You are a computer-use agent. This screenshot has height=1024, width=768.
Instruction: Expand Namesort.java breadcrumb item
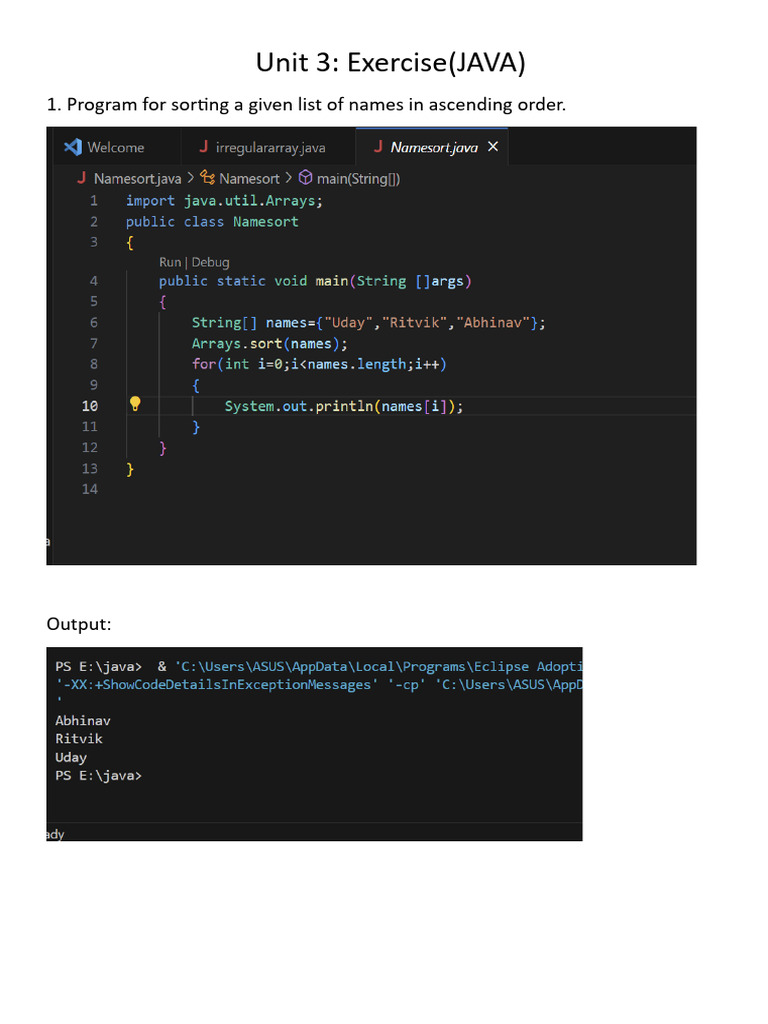point(137,178)
